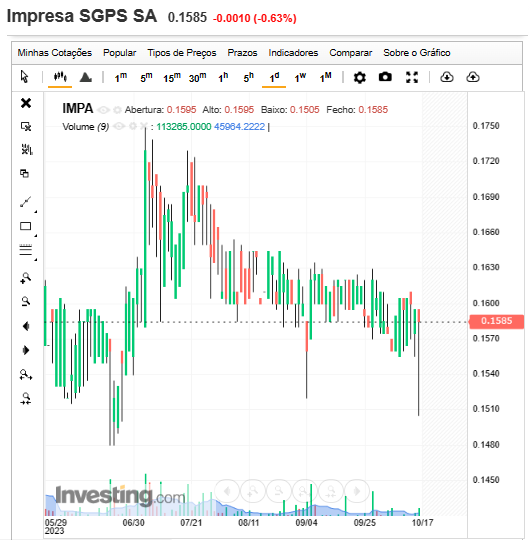The height and width of the screenshot is (540, 531).
Task: Open the Tipos de Preços menu
Action: click(182, 53)
